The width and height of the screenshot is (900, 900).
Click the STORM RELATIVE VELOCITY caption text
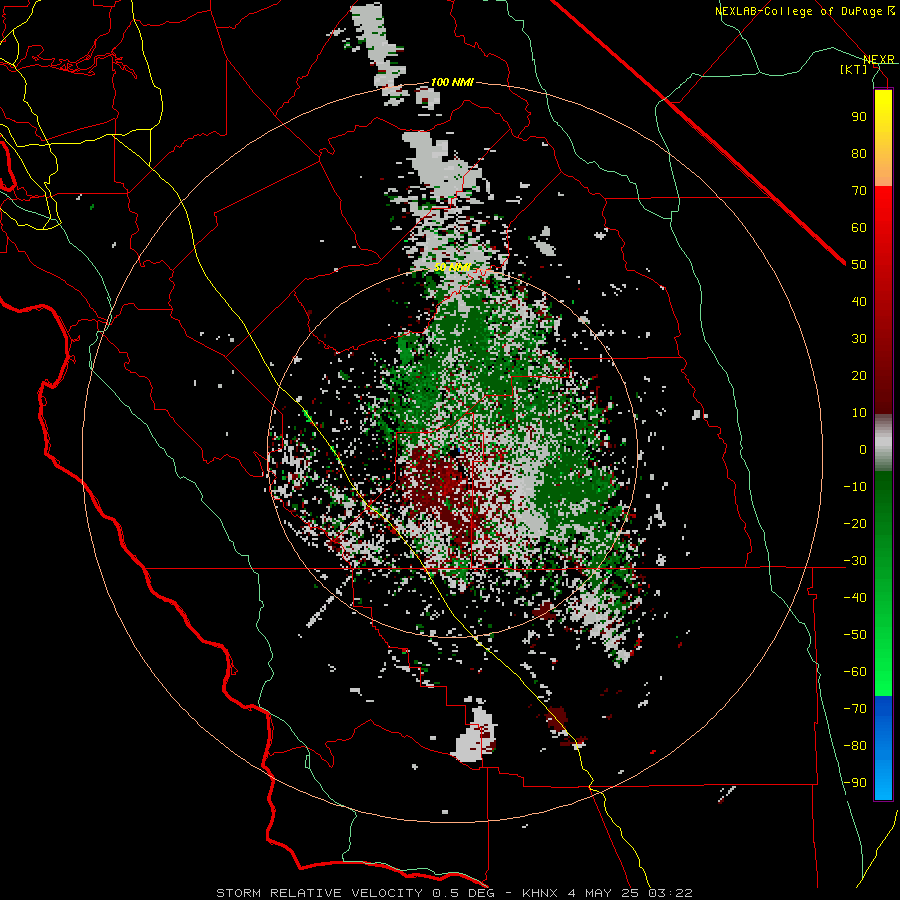coord(319,893)
